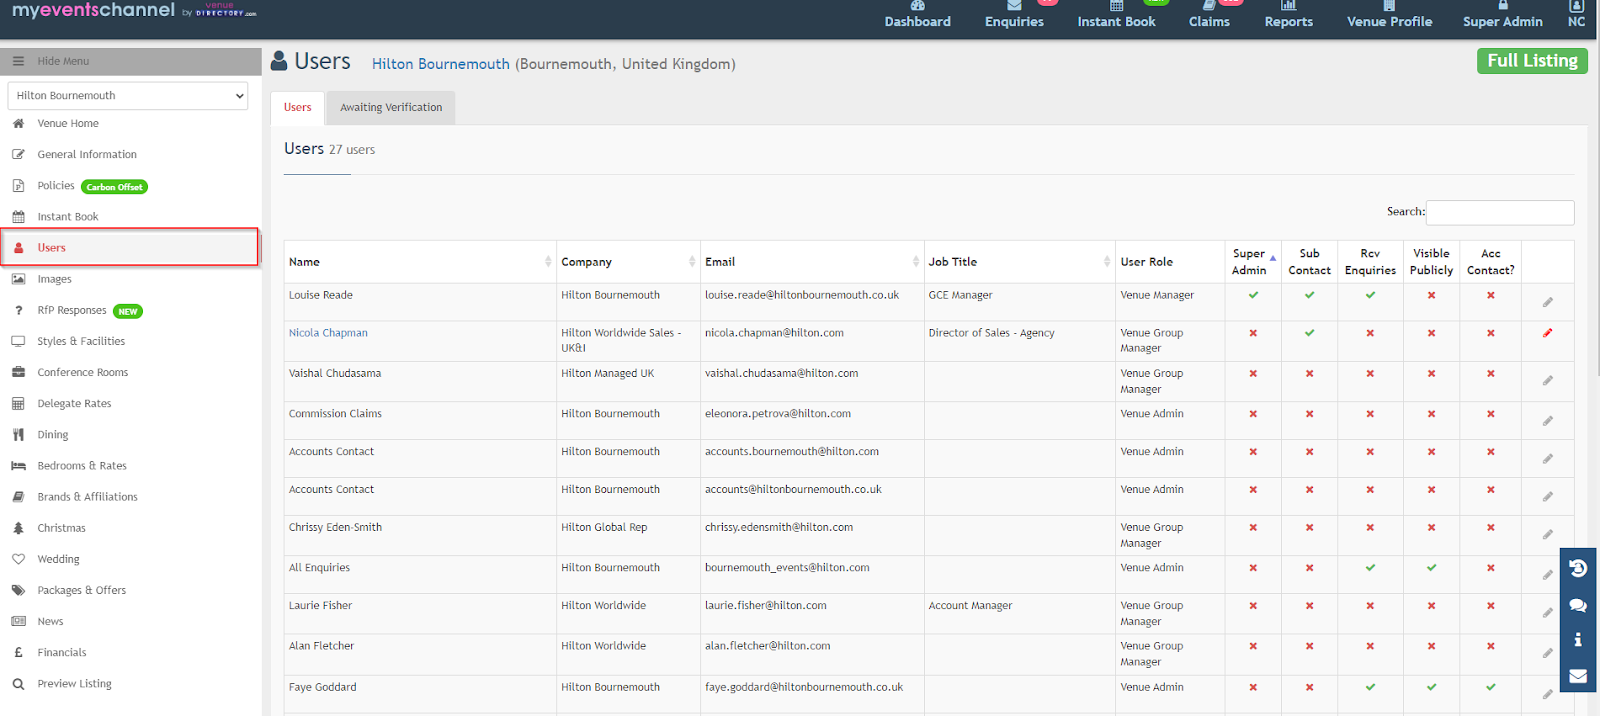The image size is (1600, 716).
Task: Click Styles & Facilities monitor icon
Action: [x=18, y=341]
